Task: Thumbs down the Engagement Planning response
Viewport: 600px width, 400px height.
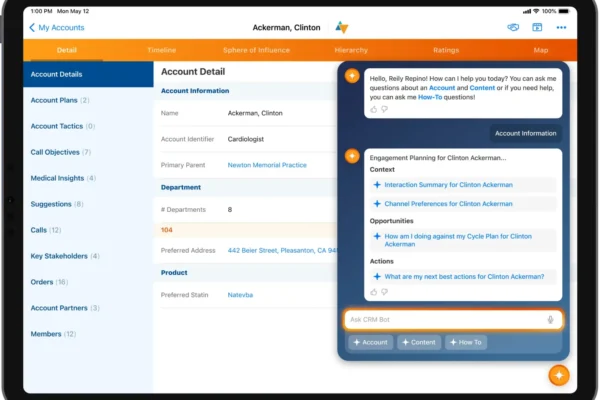Action: 385,292
